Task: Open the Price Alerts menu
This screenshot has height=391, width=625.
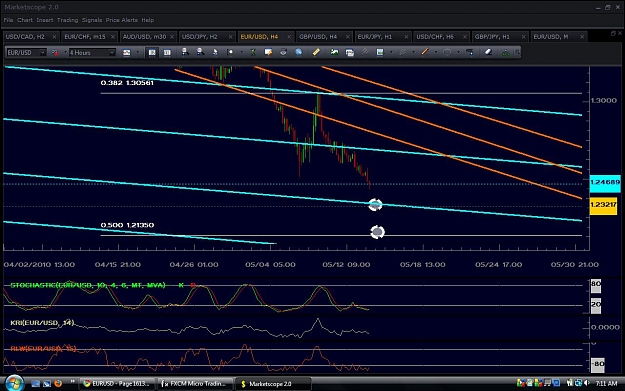Action: point(122,20)
